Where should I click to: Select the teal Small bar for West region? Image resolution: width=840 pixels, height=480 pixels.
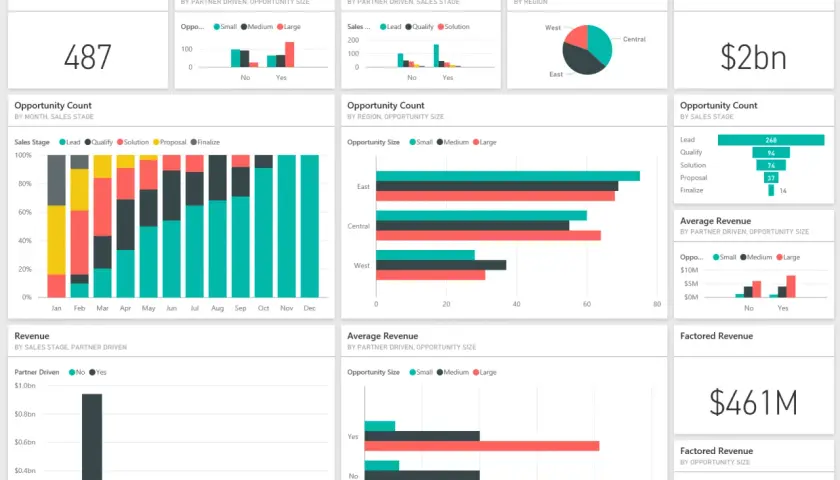tap(425, 255)
